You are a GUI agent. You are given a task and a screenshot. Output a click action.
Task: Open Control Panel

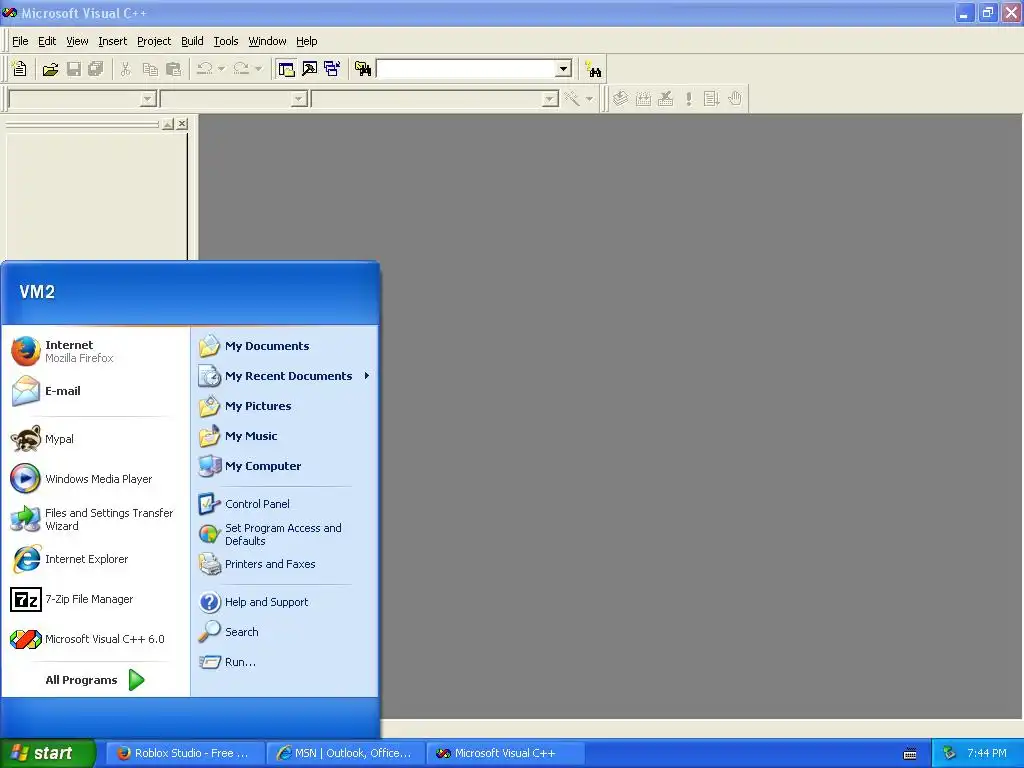[x=284, y=504]
